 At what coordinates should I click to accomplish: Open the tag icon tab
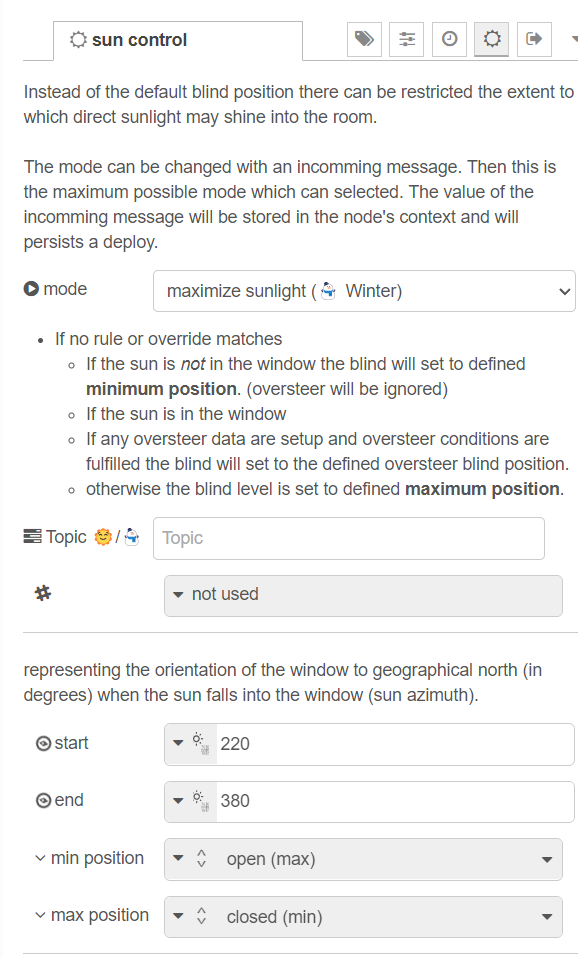(364, 40)
